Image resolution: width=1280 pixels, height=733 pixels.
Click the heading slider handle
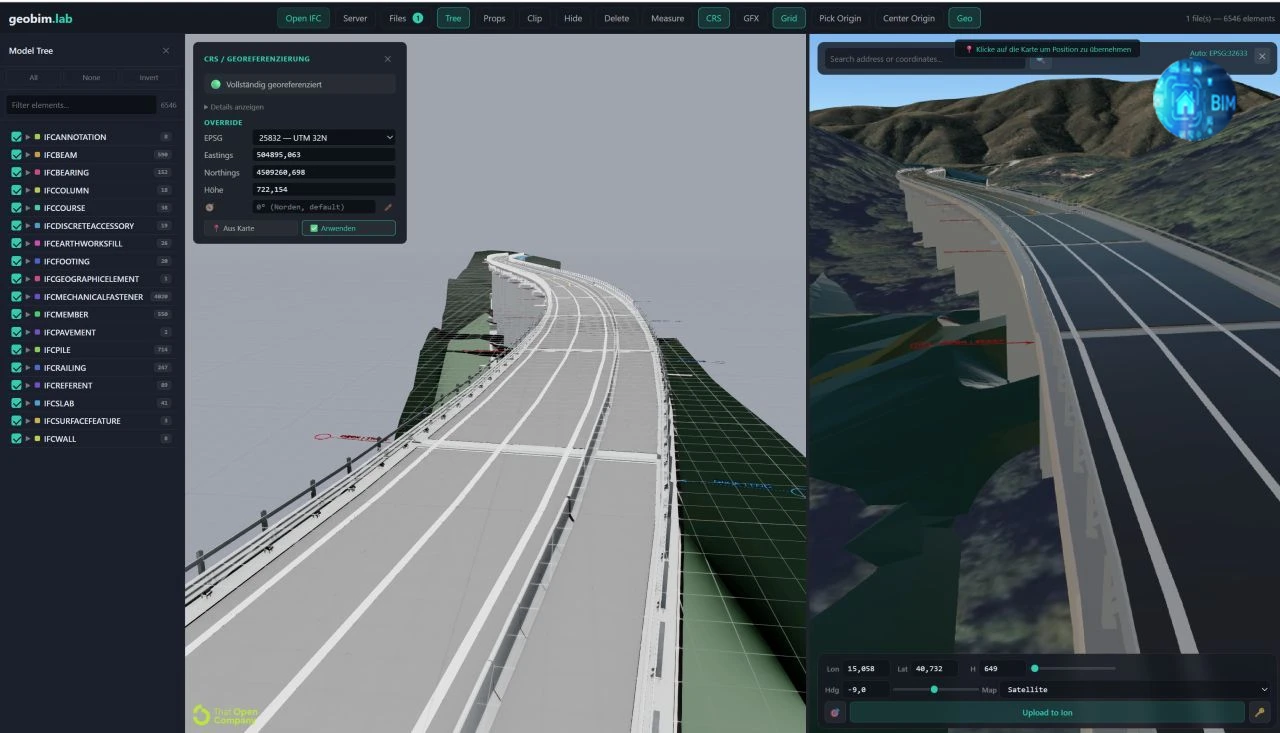934,689
